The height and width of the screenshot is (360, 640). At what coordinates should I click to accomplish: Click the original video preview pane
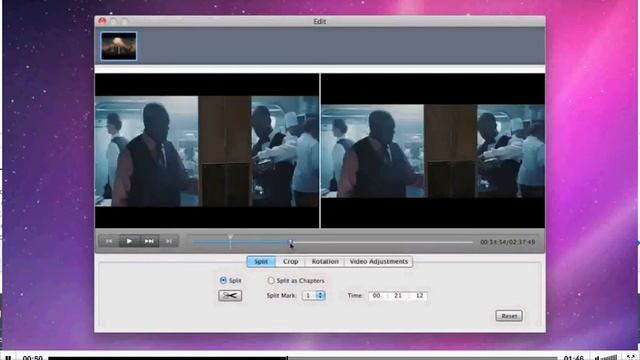pyautogui.click(x=207, y=151)
